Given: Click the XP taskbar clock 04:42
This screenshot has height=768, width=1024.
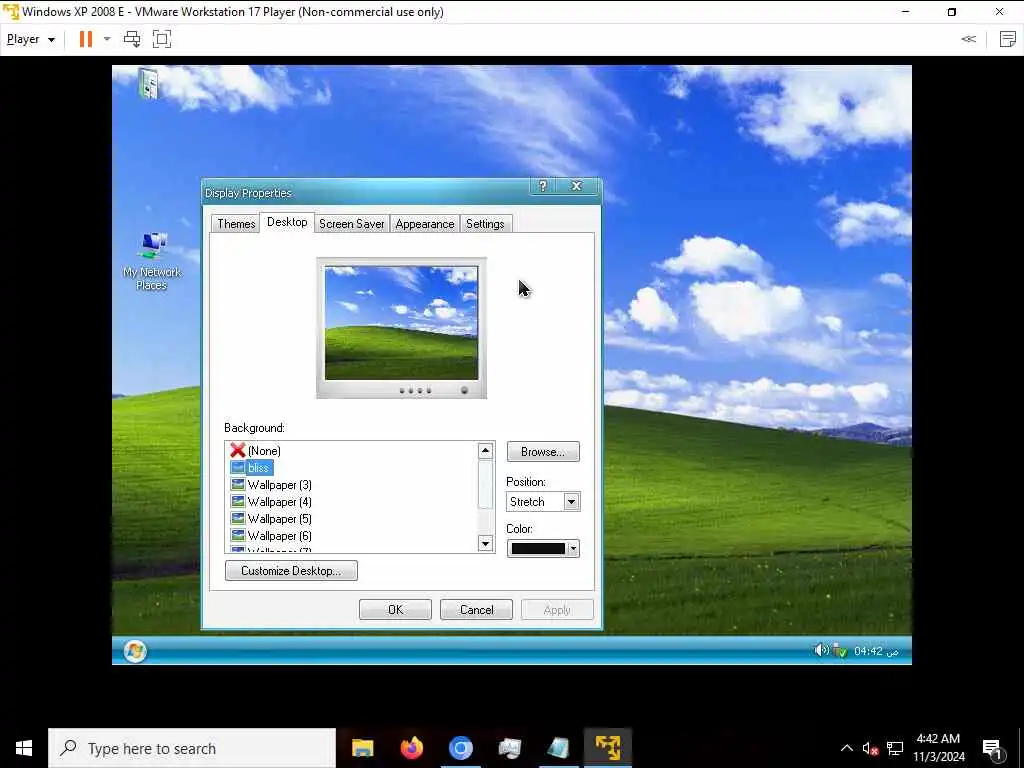Looking at the screenshot, I should [x=876, y=651].
